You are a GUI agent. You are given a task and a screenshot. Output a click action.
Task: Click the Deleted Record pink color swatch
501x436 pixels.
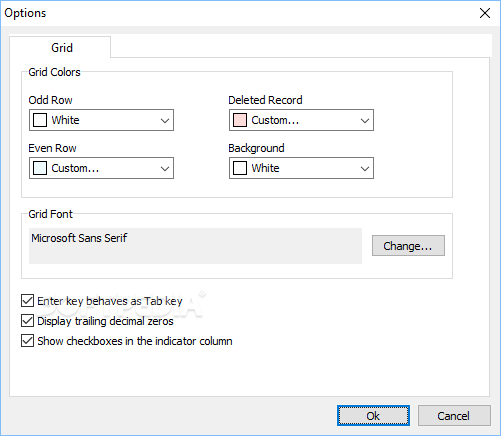point(240,120)
